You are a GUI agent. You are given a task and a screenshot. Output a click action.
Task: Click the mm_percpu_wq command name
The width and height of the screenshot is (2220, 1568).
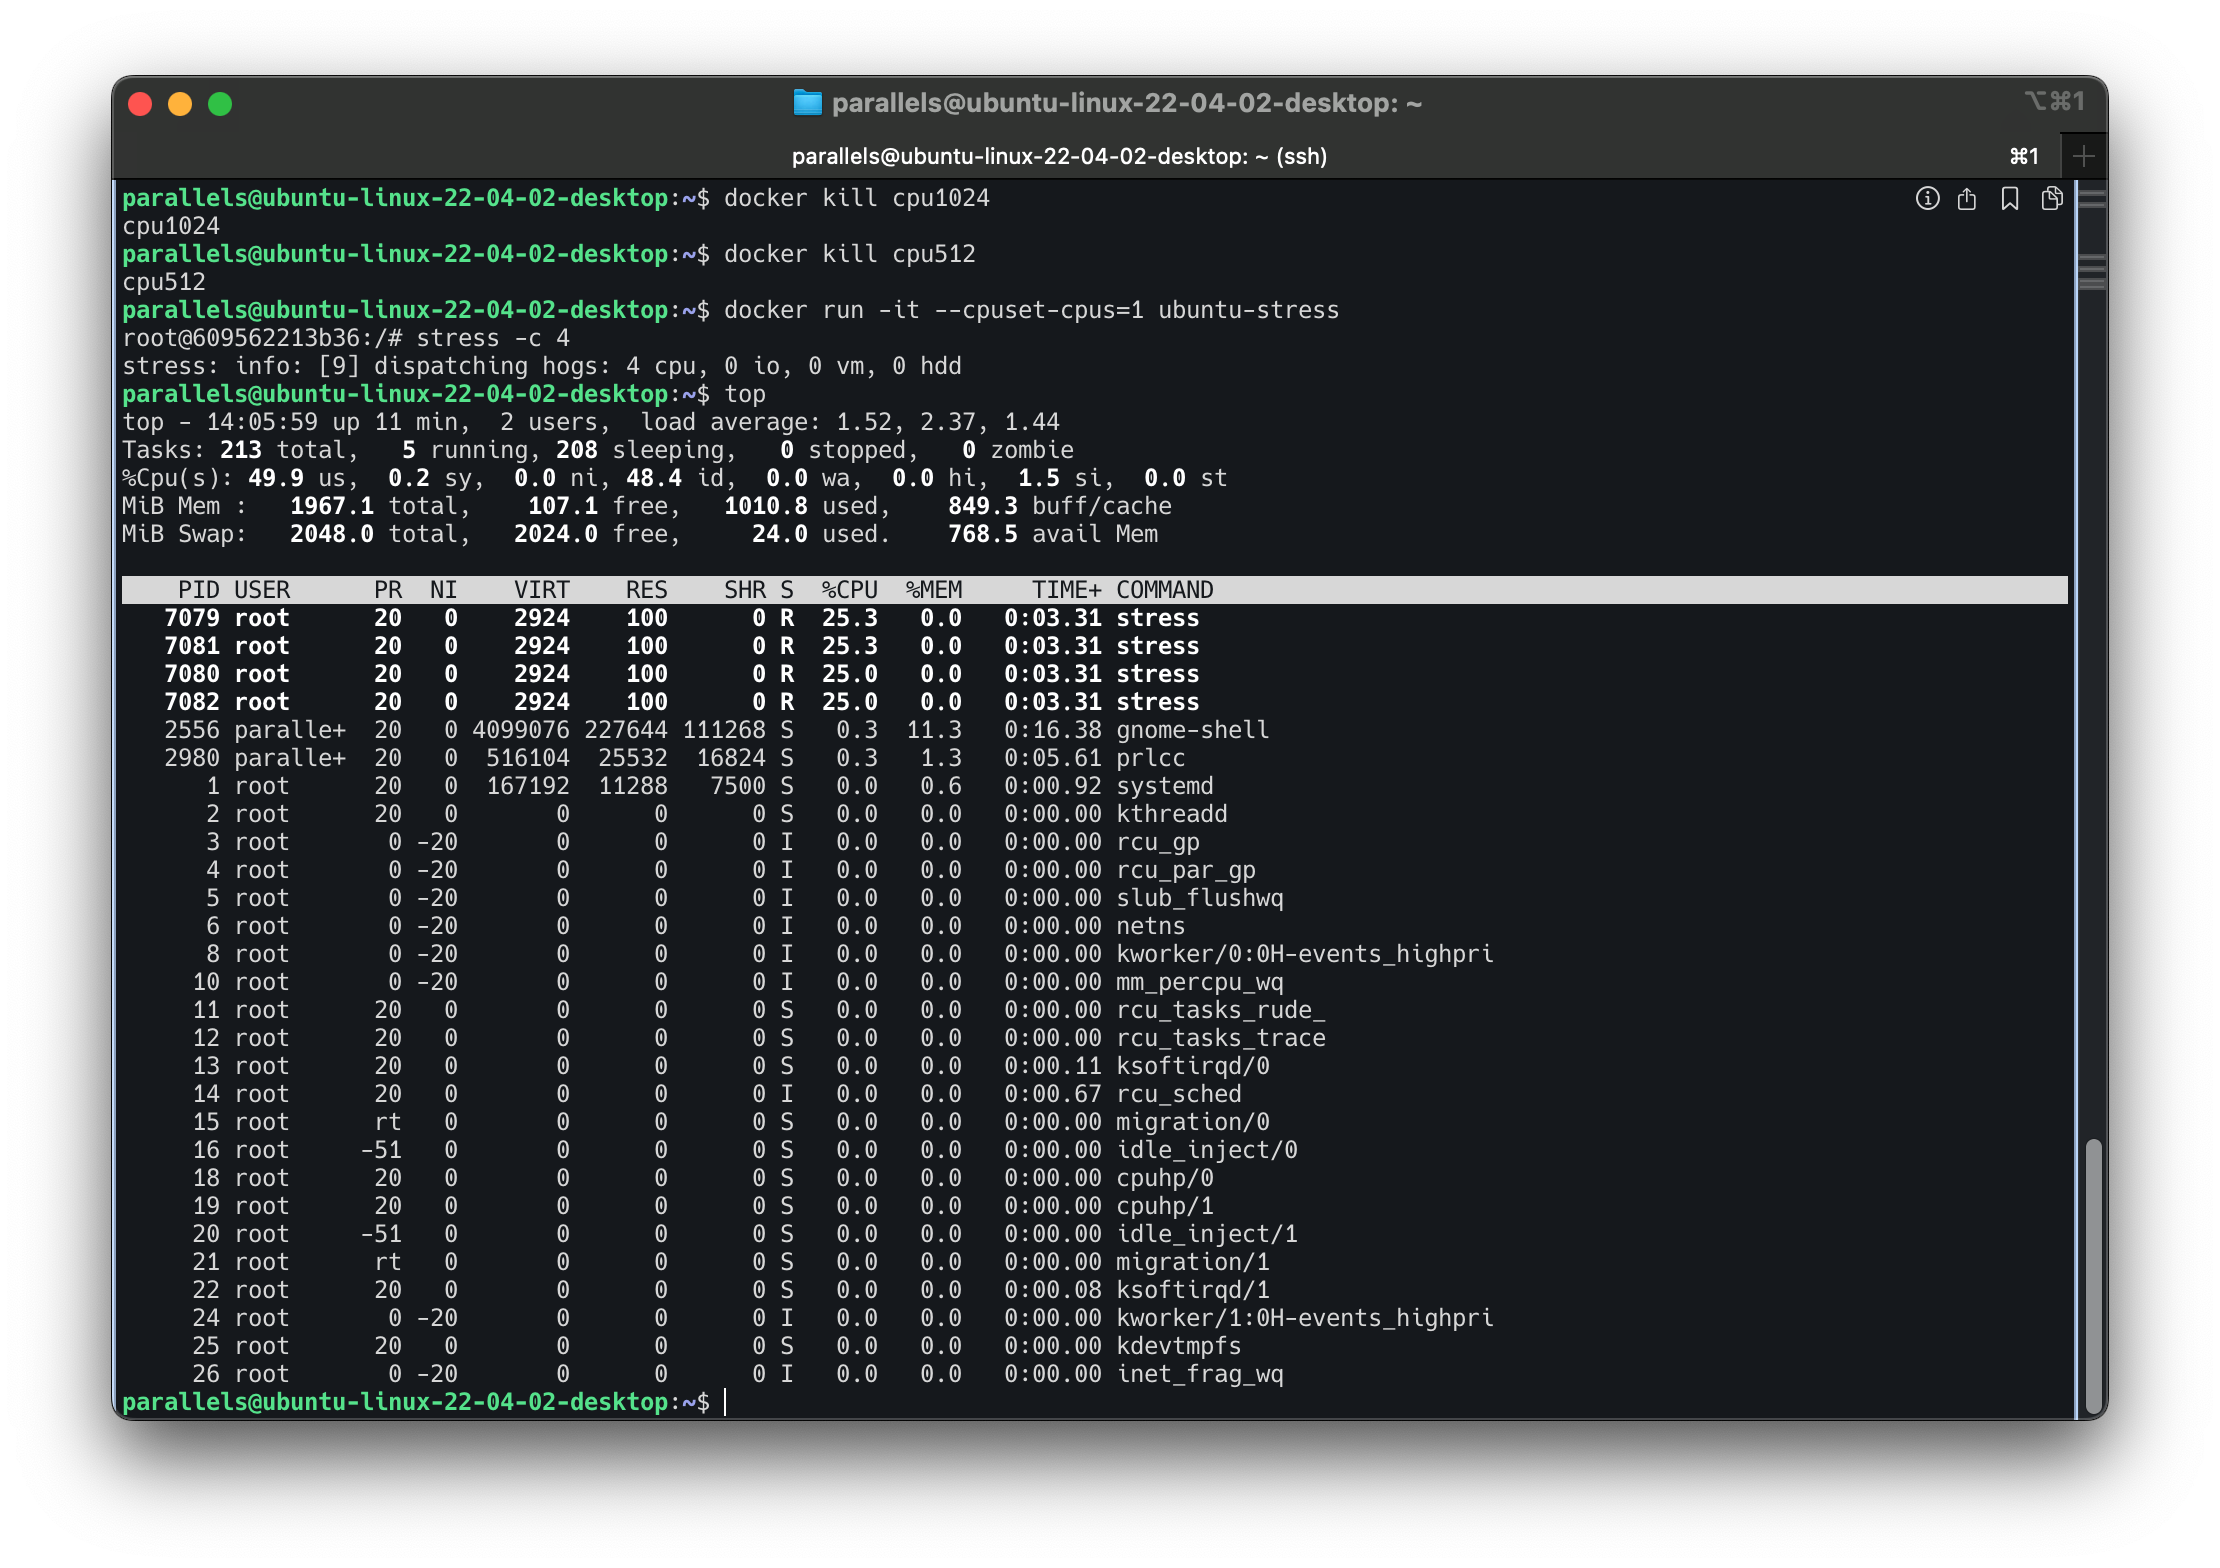tap(1200, 982)
